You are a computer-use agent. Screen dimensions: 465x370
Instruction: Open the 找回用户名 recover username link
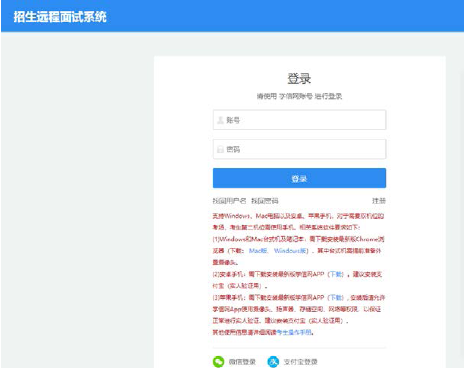coord(229,201)
